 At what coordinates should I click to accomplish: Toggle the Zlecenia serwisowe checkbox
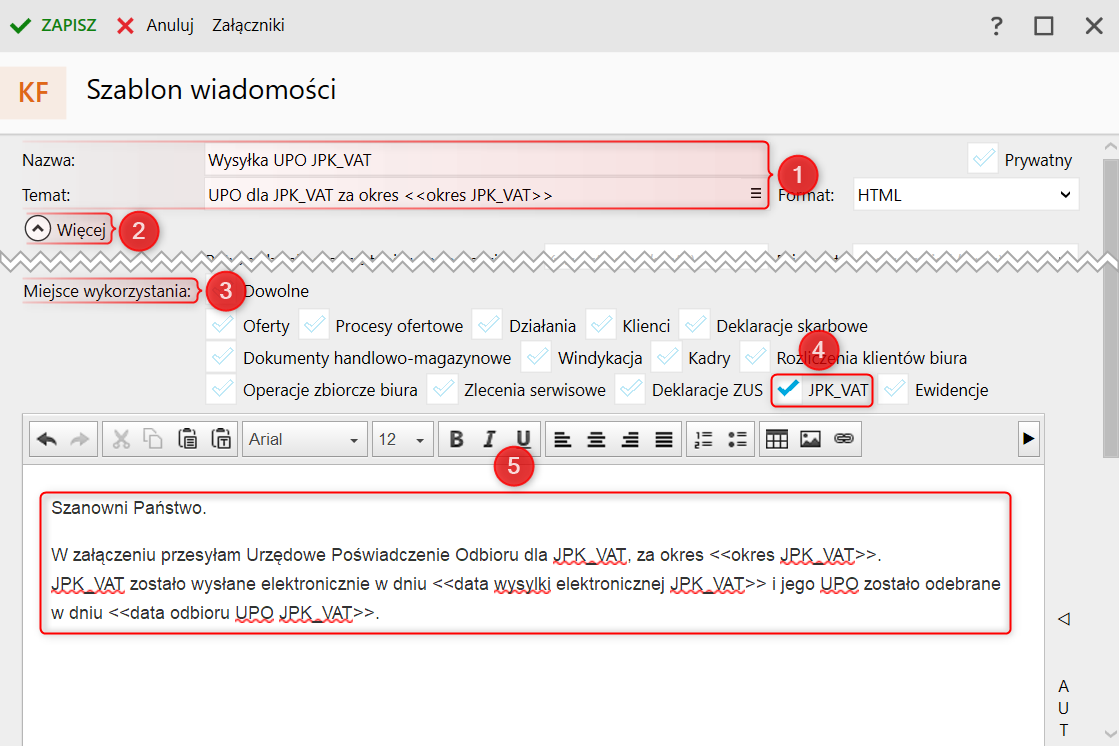coord(442,389)
